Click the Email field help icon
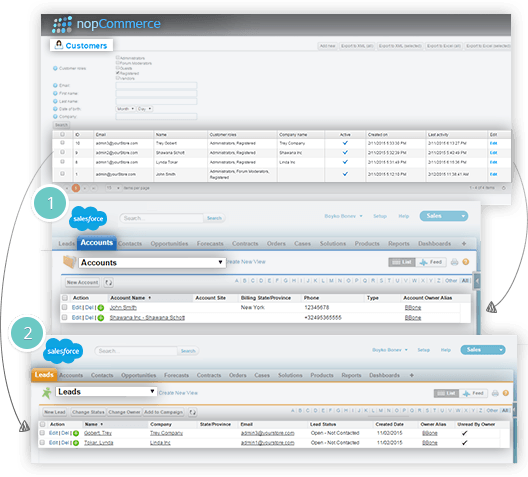 click(55, 86)
